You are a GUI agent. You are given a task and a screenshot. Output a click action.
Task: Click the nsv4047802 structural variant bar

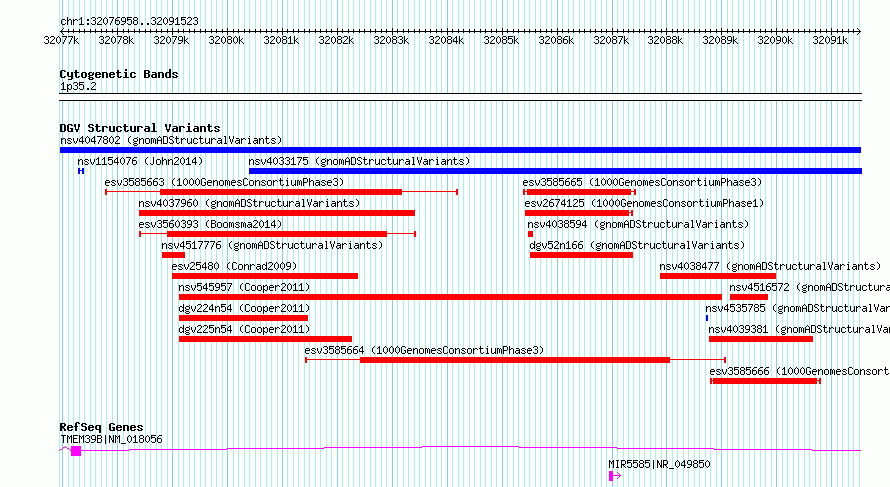[x=460, y=150]
